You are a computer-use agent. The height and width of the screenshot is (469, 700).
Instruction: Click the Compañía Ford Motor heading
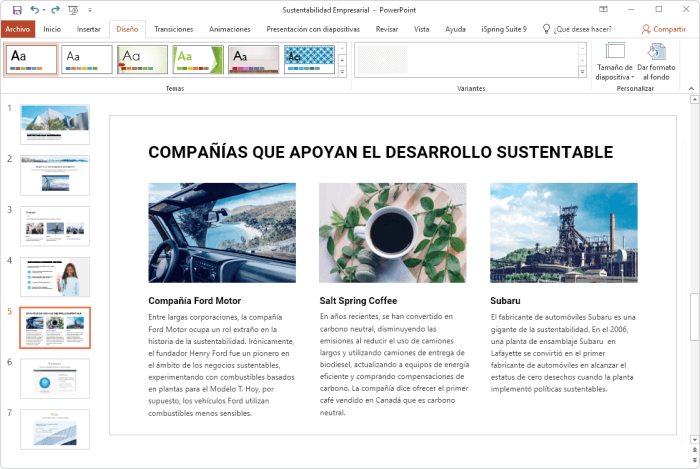tap(195, 301)
